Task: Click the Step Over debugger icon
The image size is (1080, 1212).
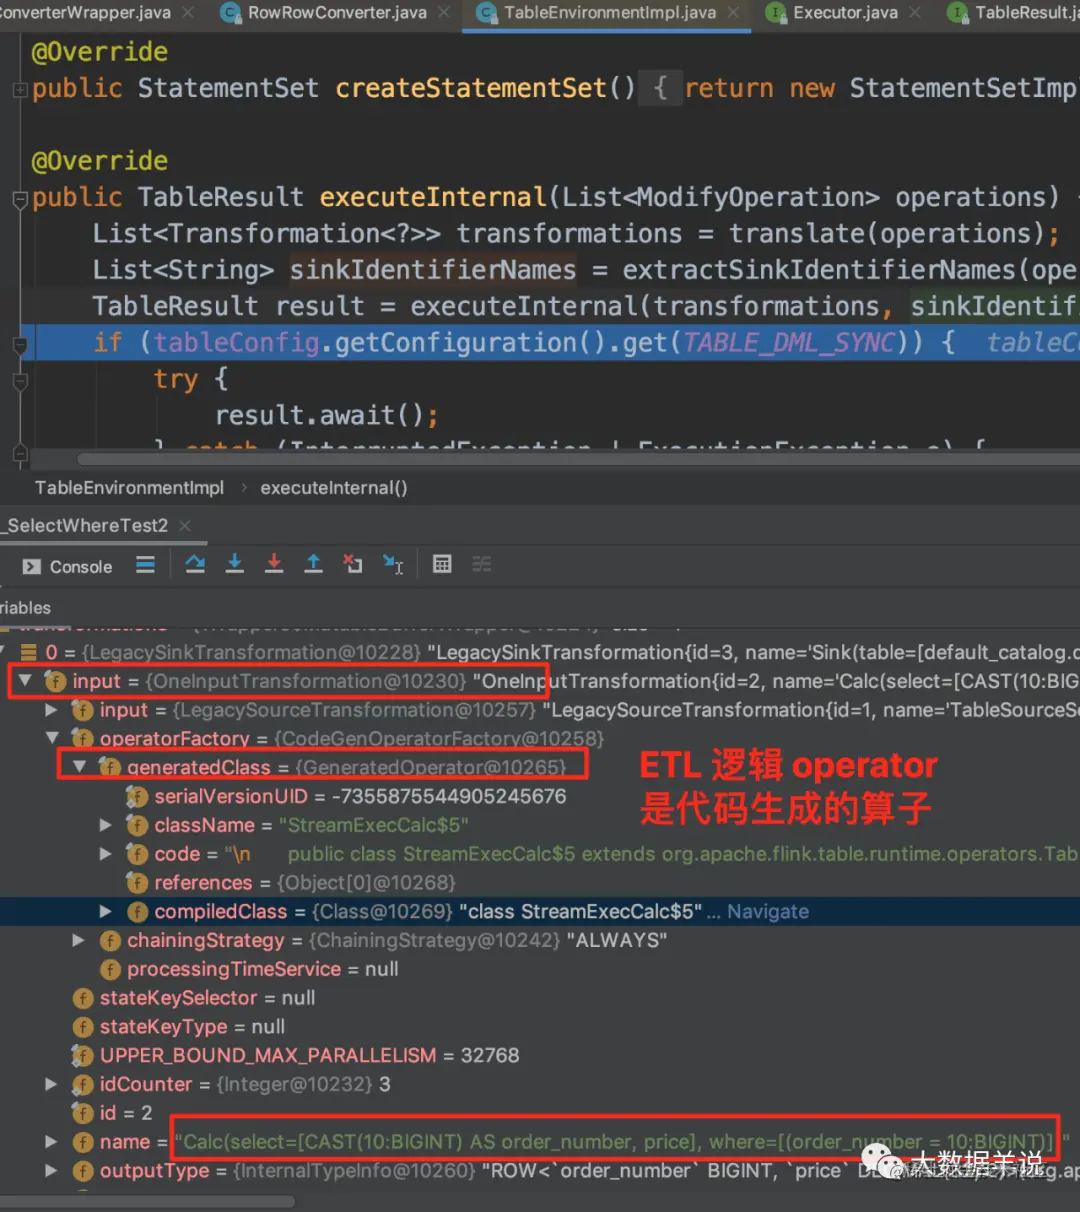Action: pos(195,565)
